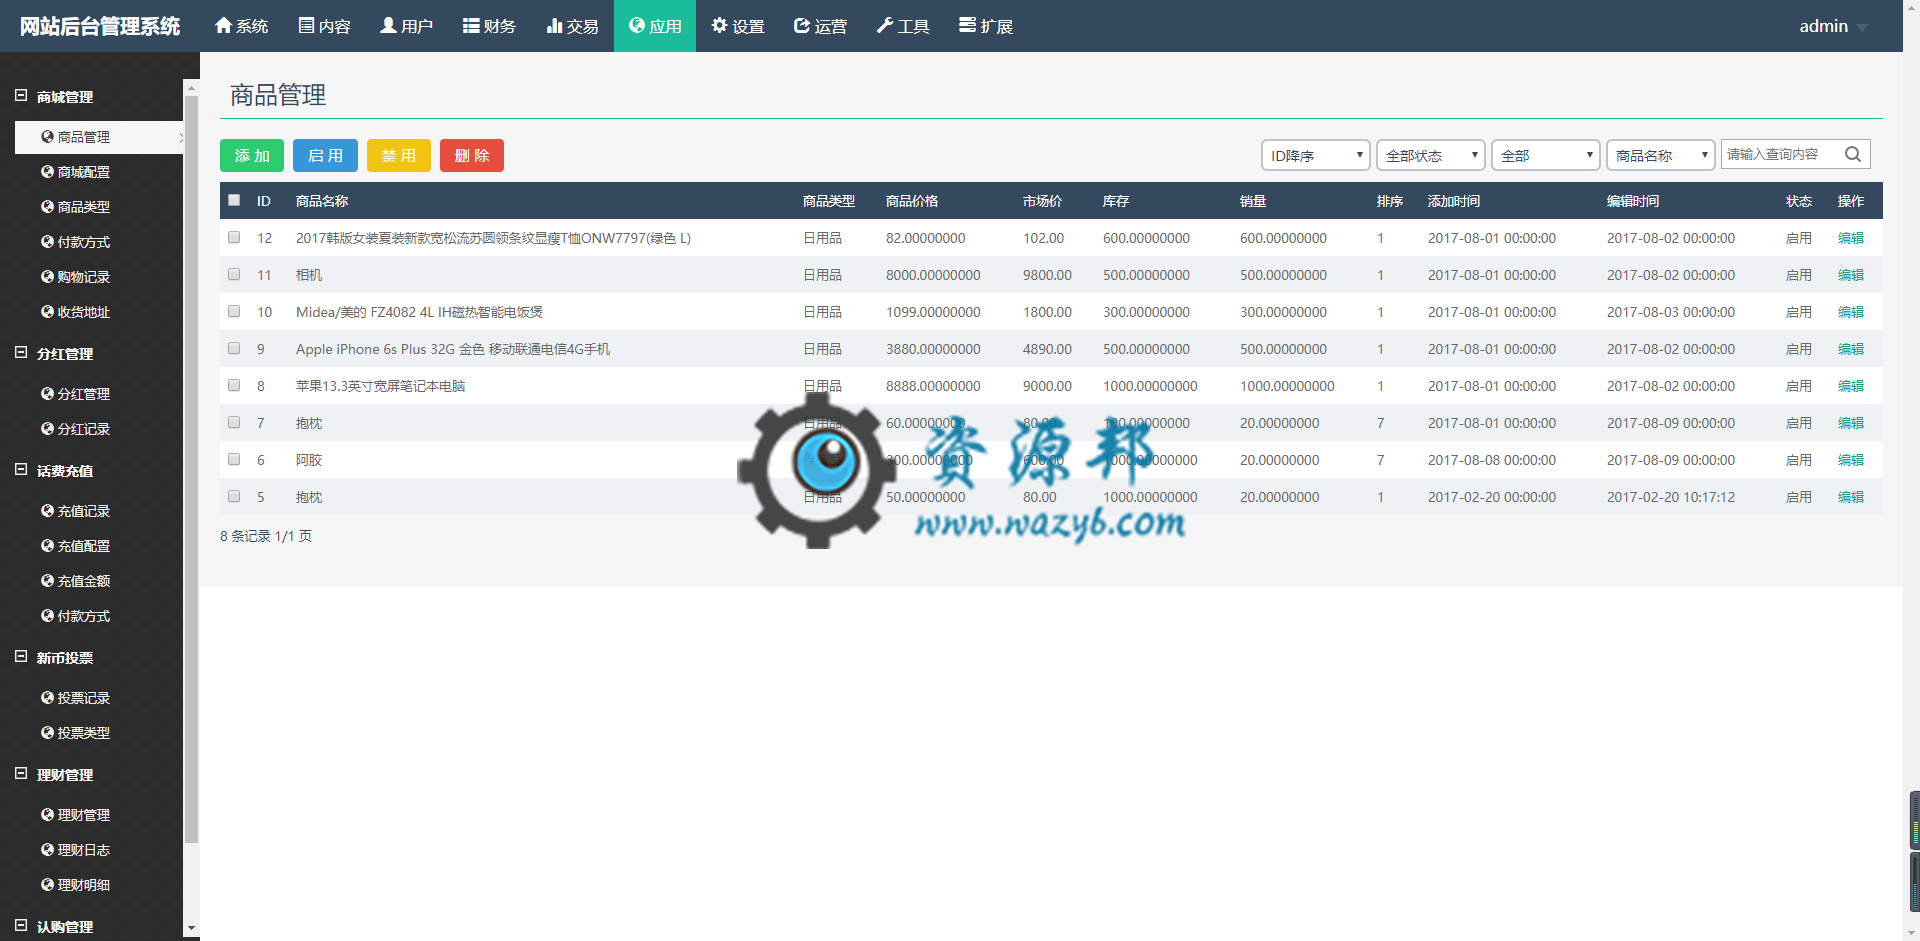Click 编辑 link for product ID 5

pyautogui.click(x=1851, y=497)
